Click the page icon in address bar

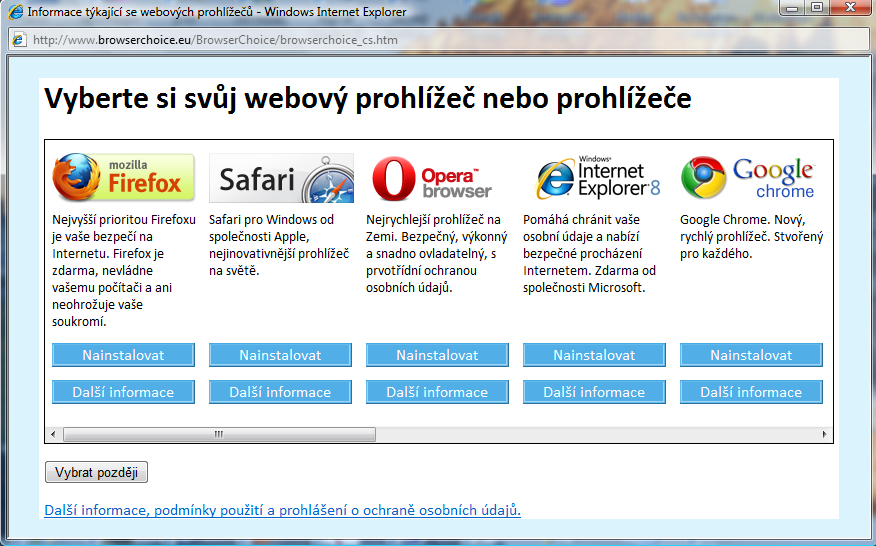click(x=20, y=40)
